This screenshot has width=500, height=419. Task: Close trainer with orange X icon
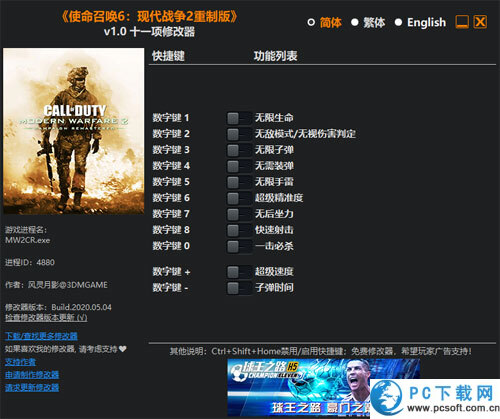tap(480, 22)
